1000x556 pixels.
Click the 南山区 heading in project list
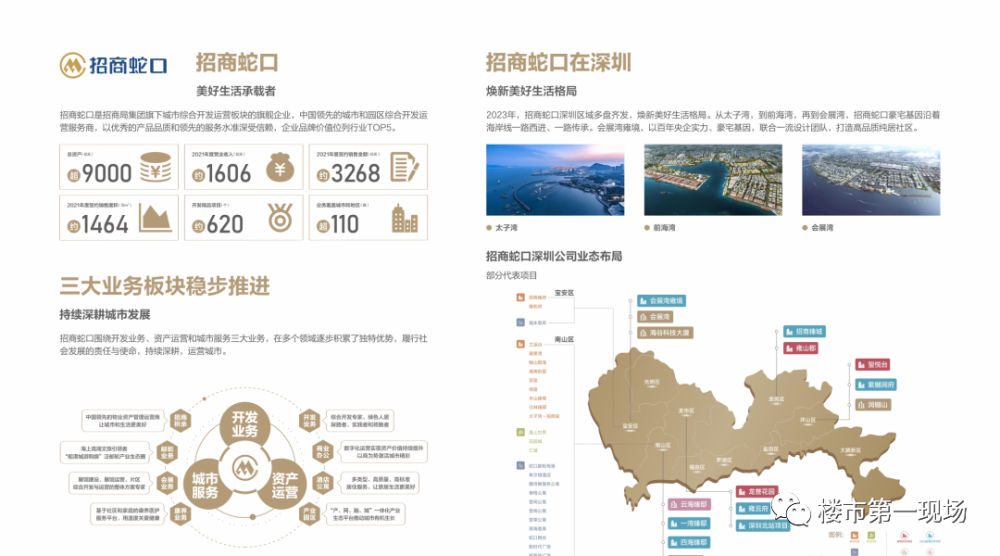[x=564, y=339]
